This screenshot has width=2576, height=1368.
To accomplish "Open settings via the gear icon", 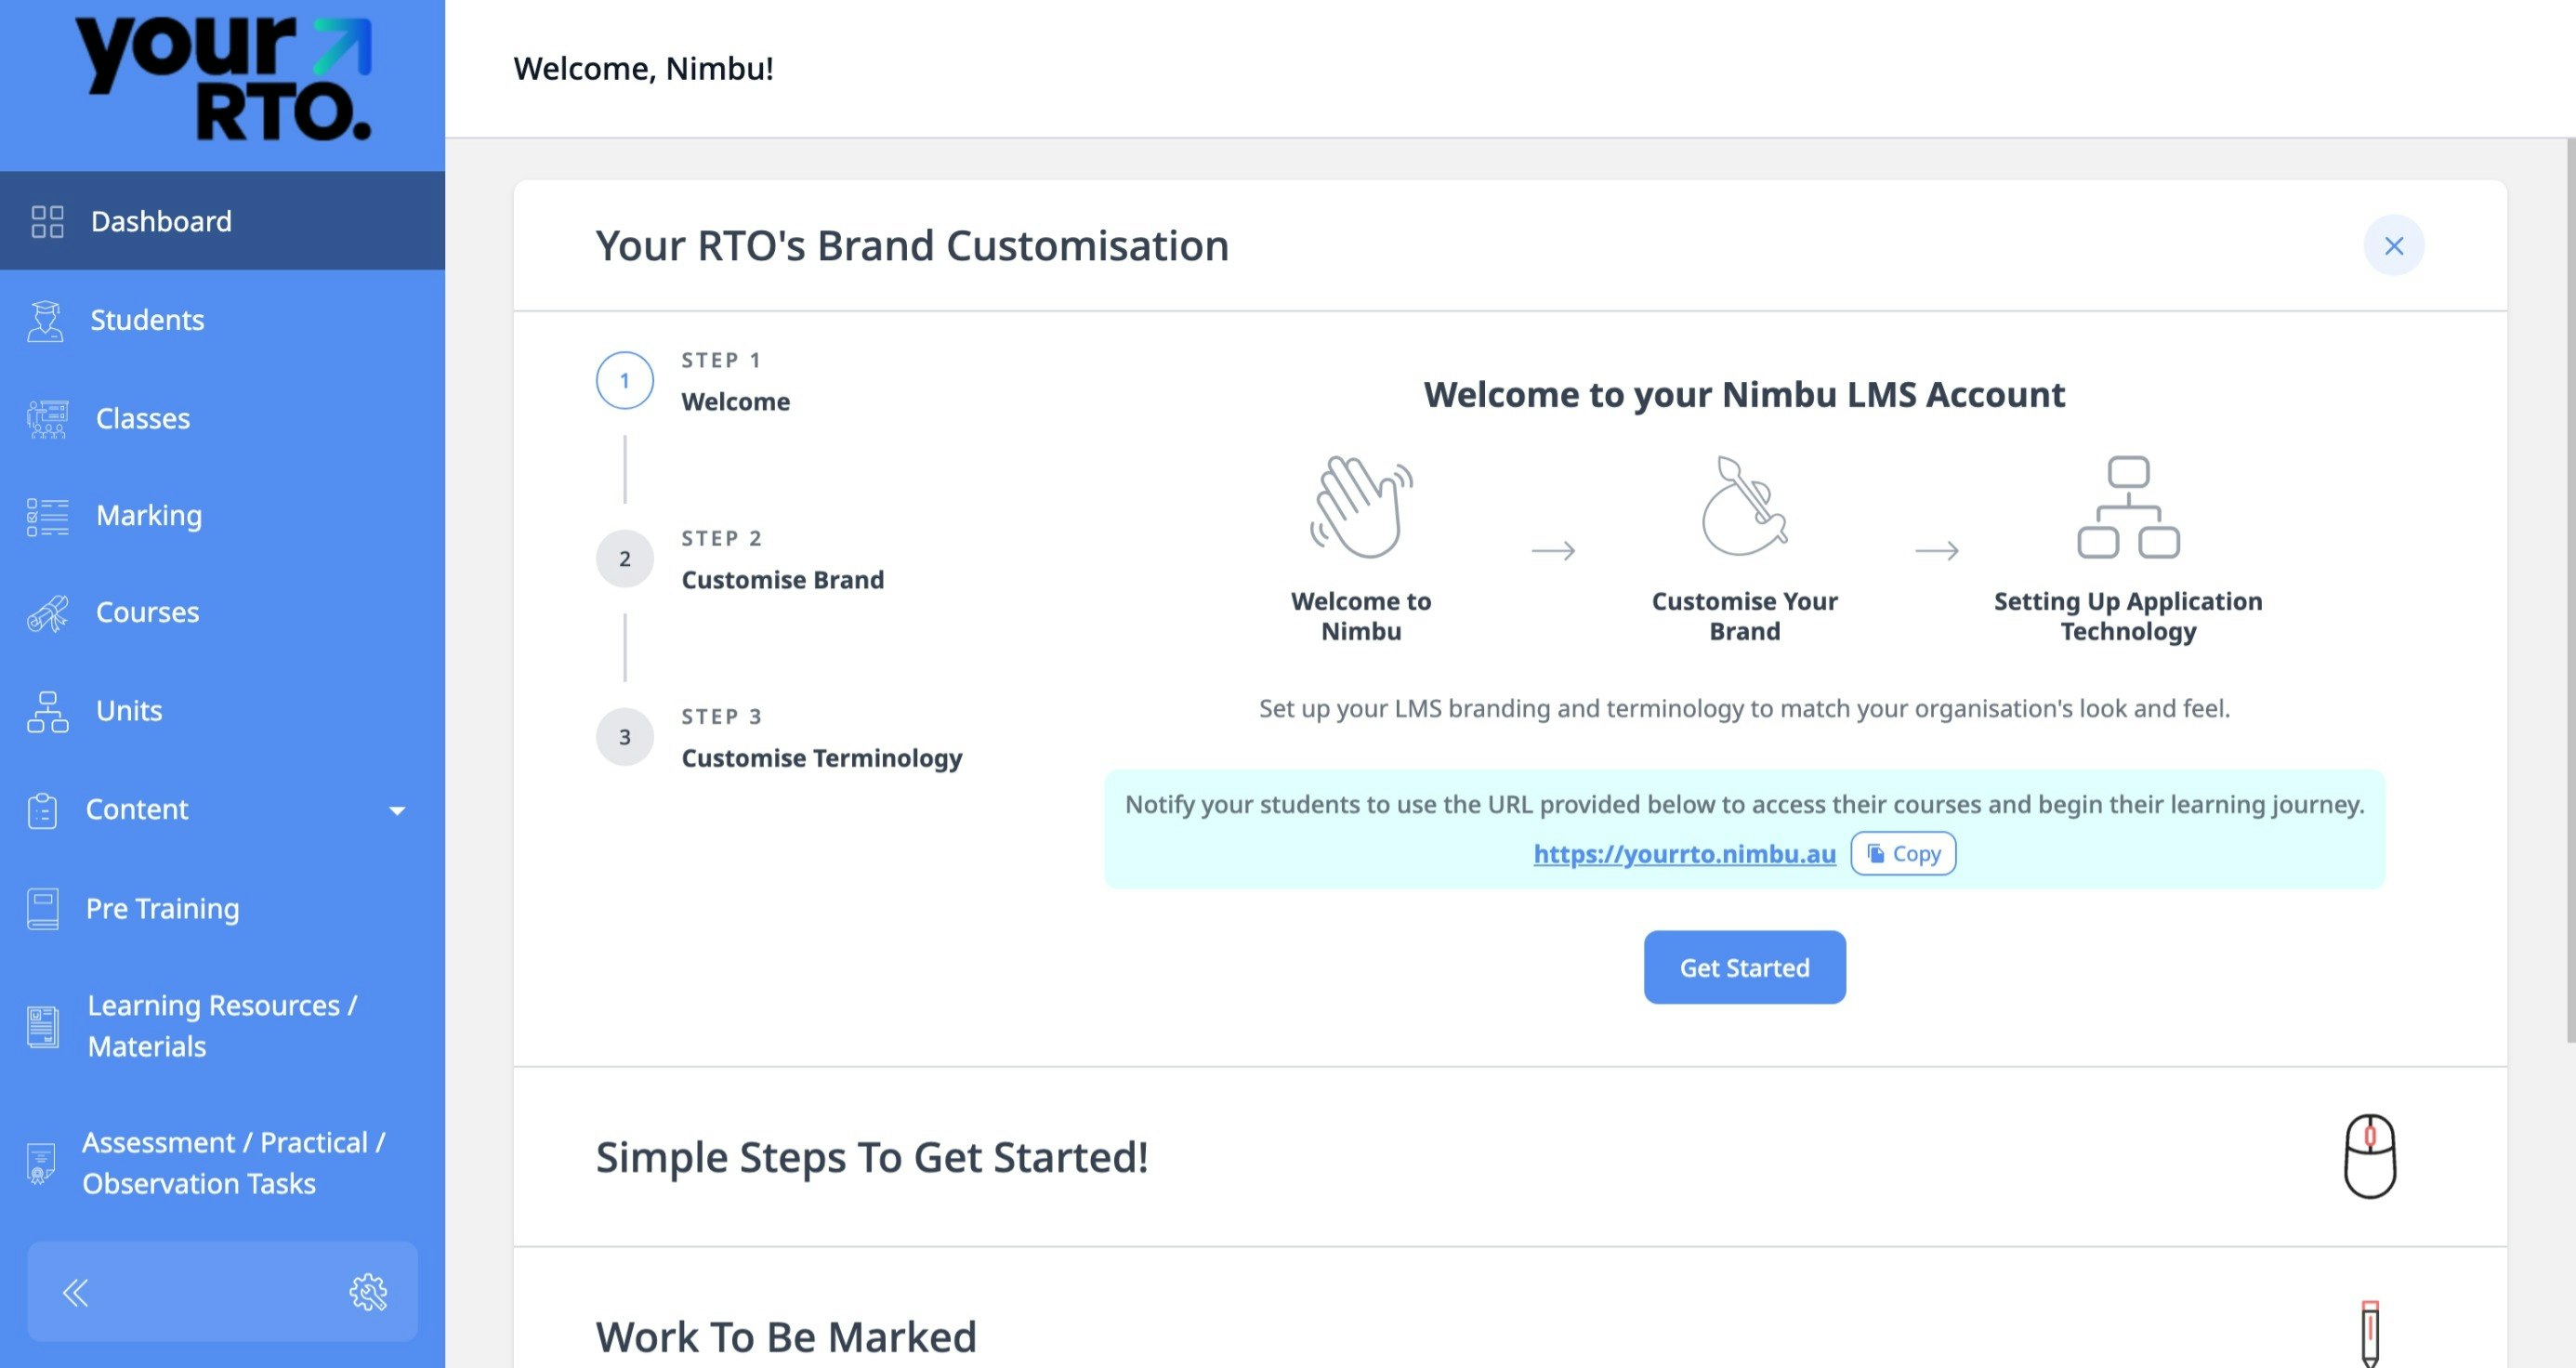I will coord(368,1292).
